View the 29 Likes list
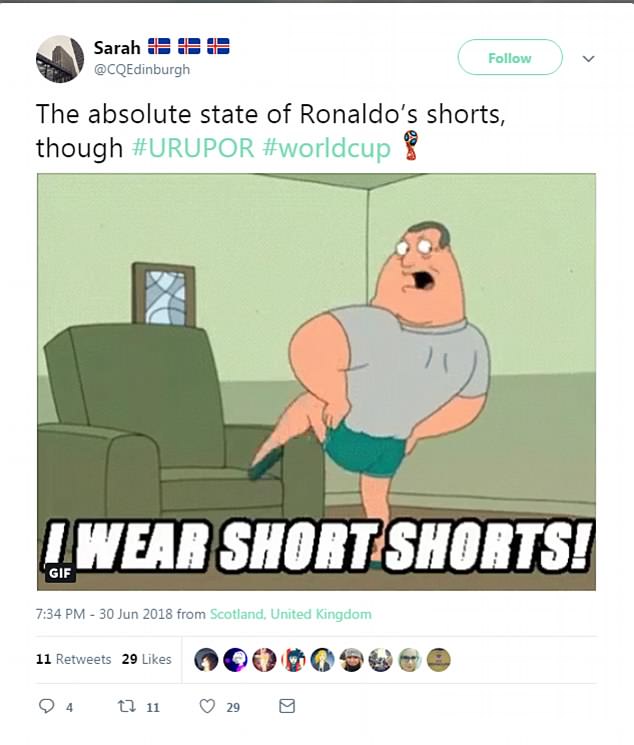The width and height of the screenshot is (634, 745). [x=146, y=659]
